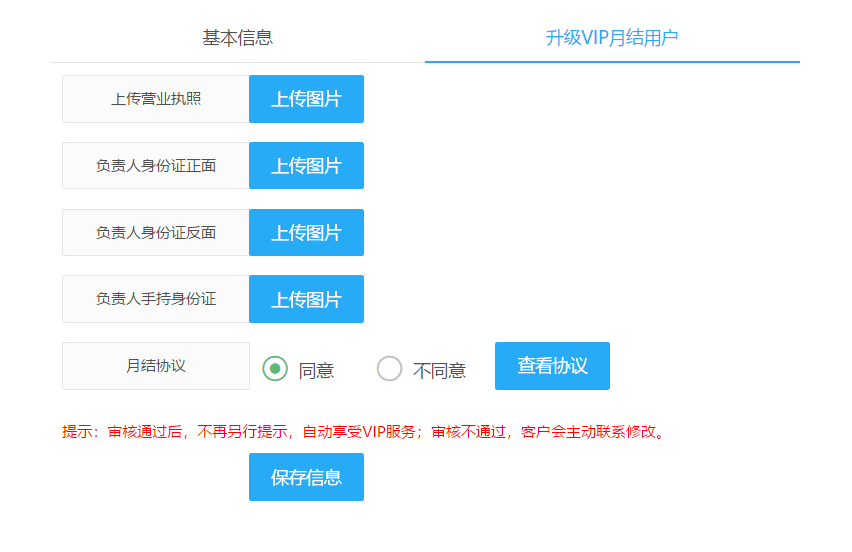Click the 上传营业执照 label box

click(x=156, y=99)
